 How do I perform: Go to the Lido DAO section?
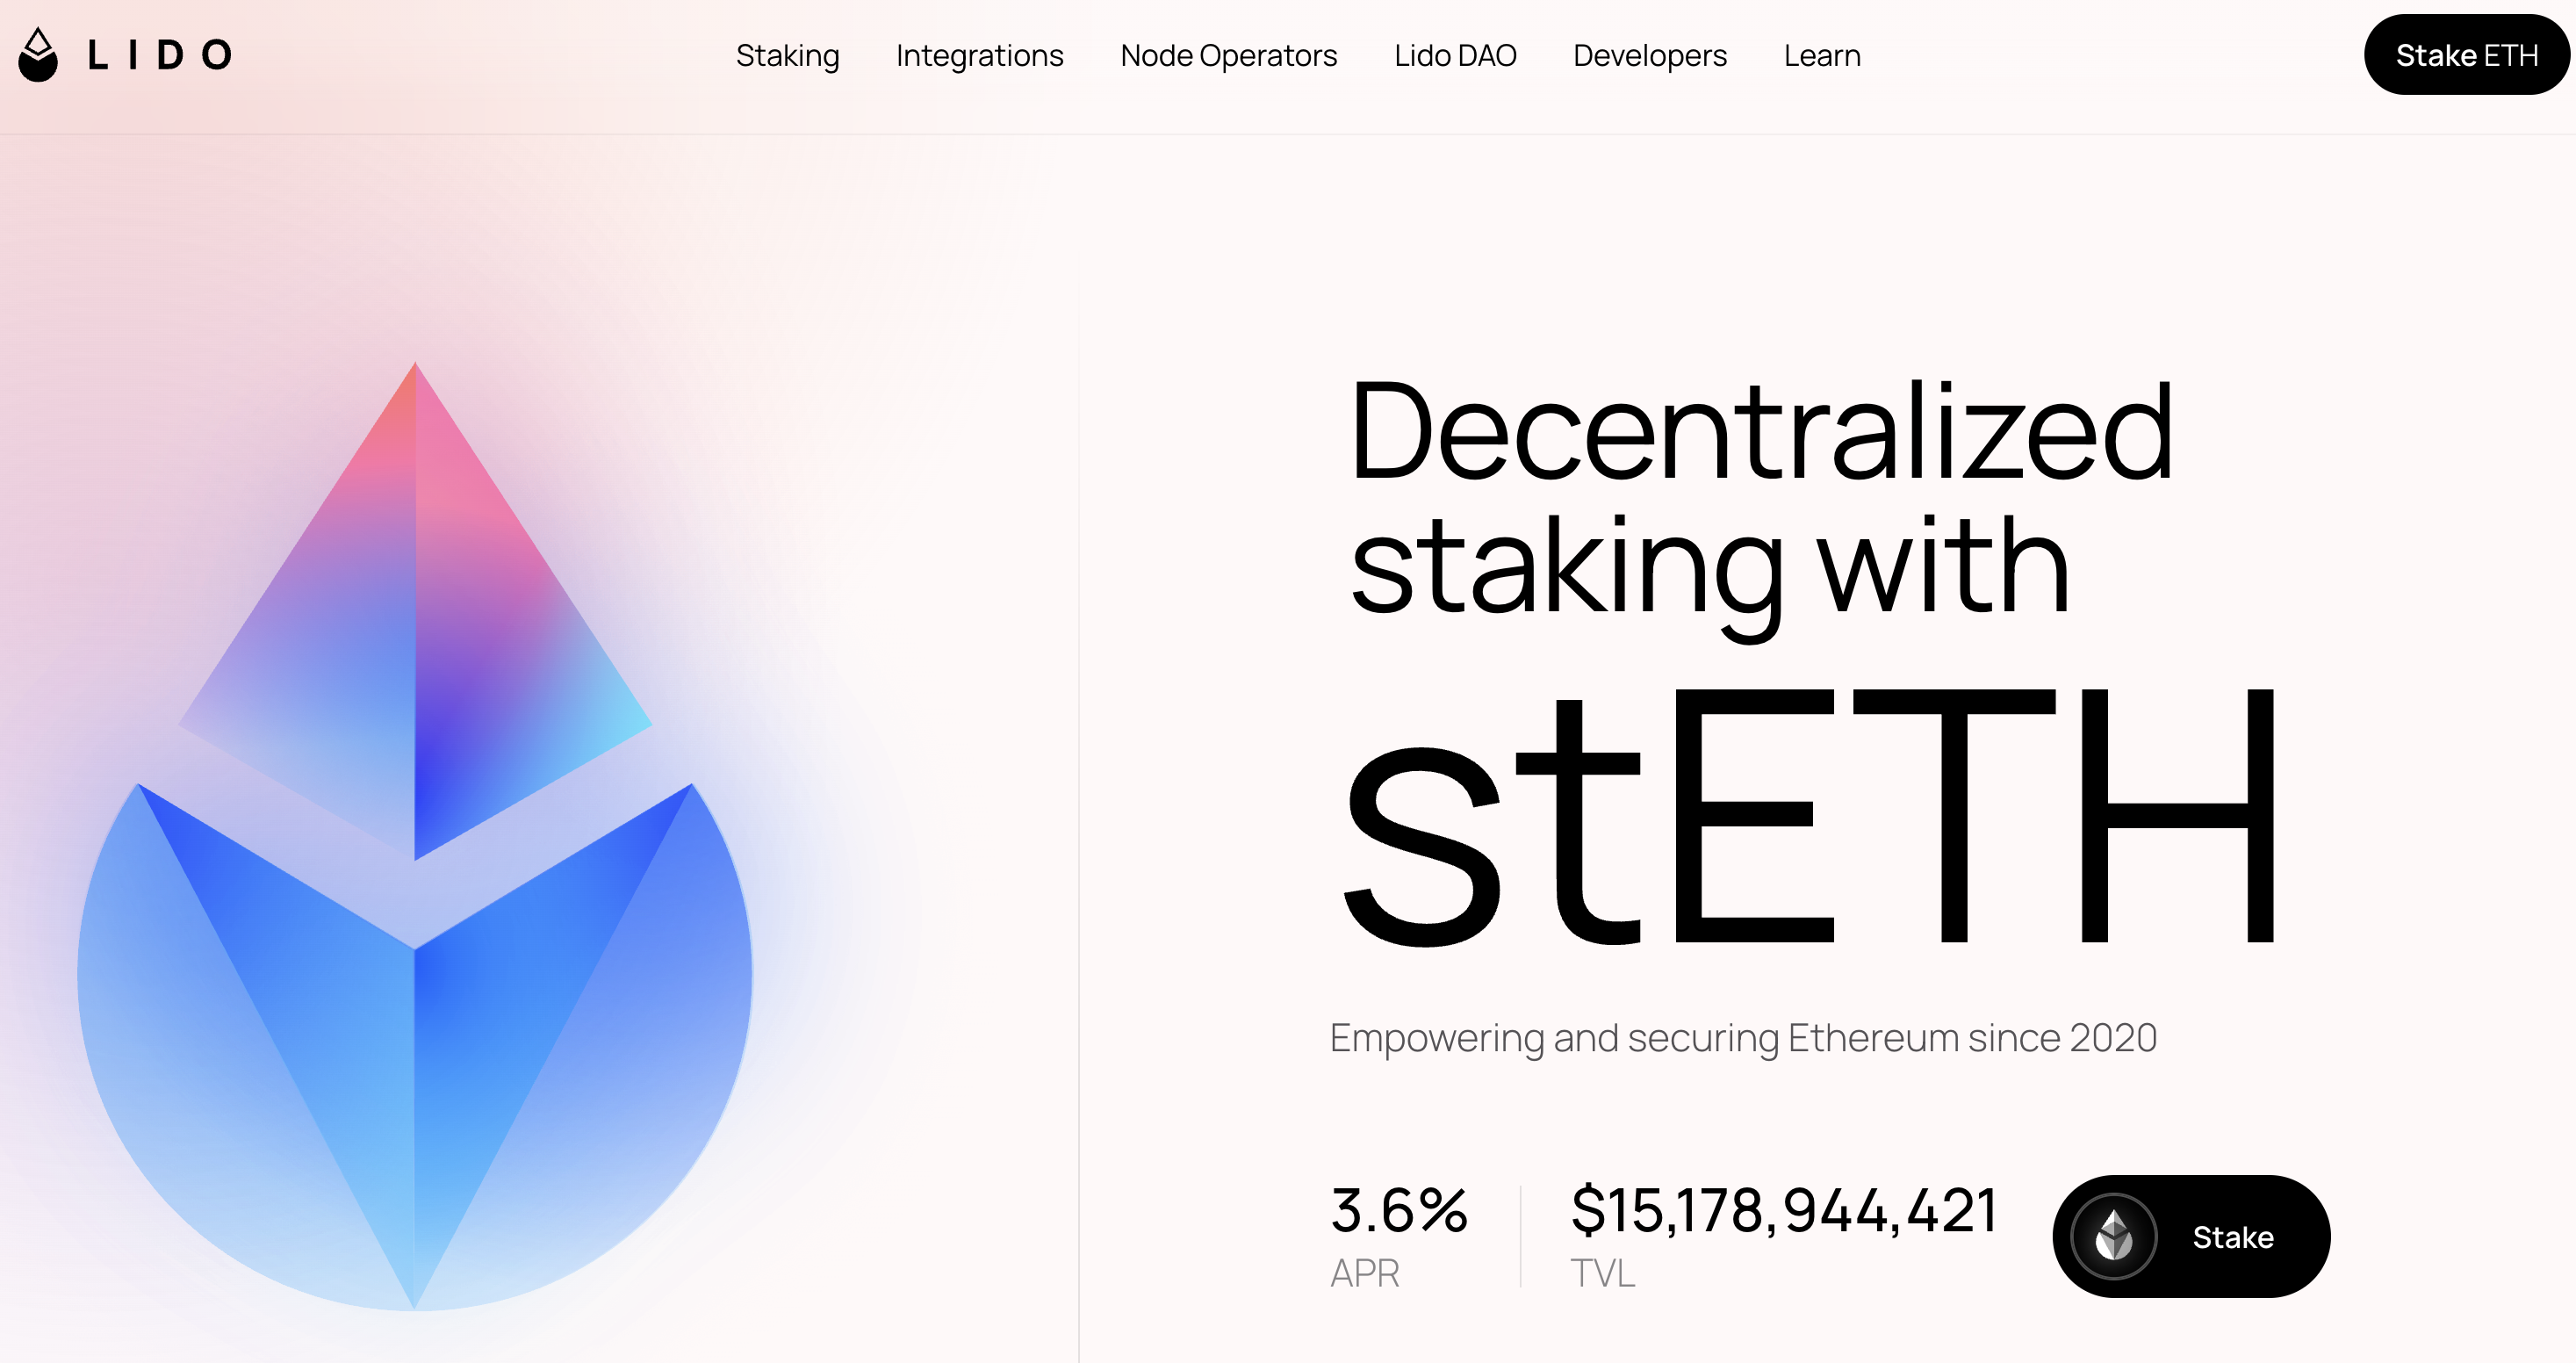coord(1455,56)
